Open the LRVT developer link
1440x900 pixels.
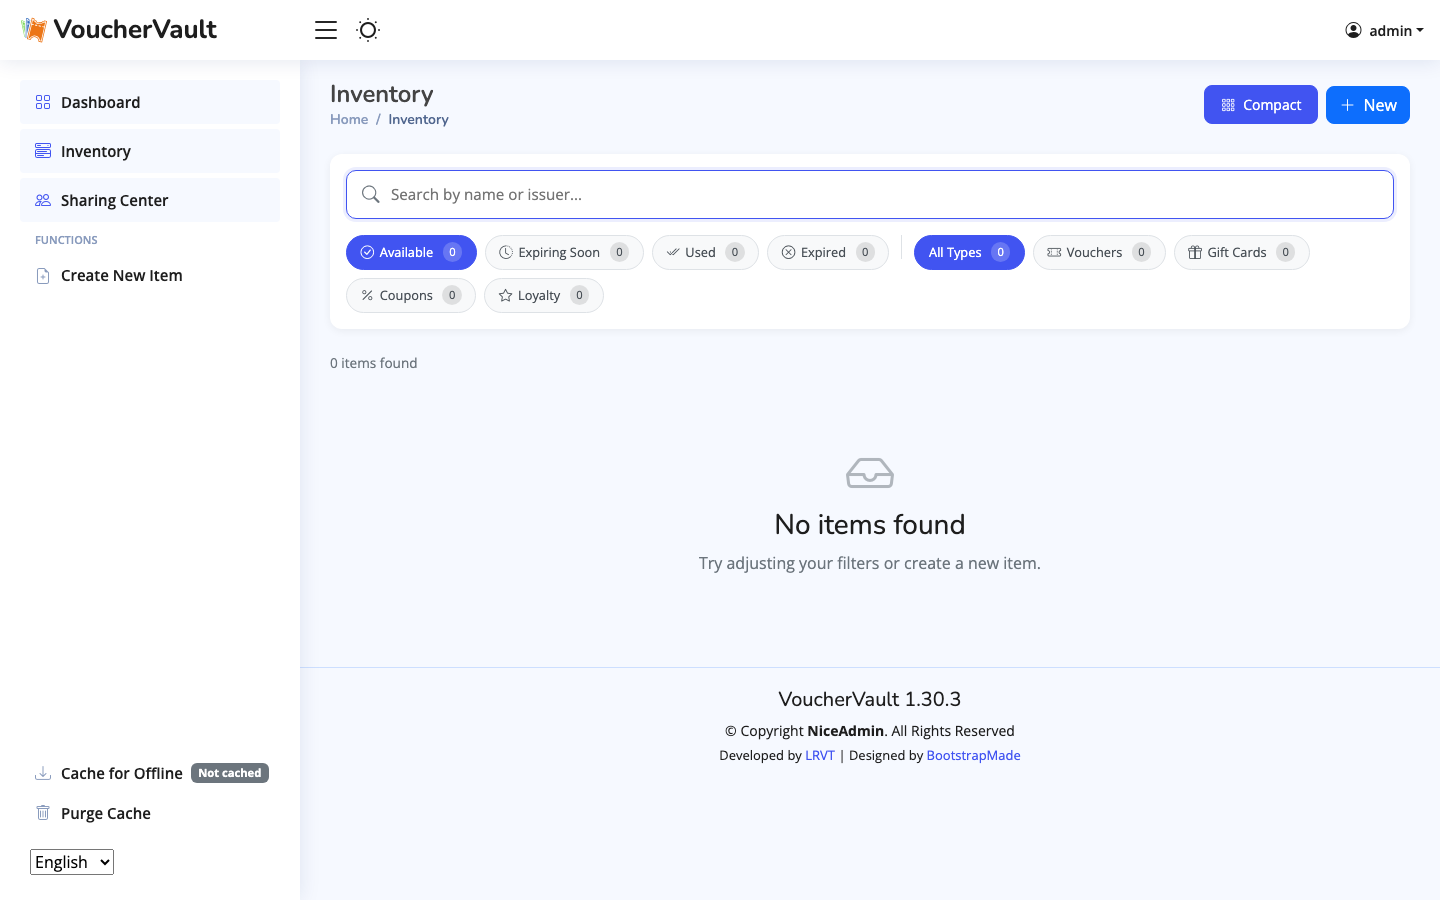click(820, 755)
